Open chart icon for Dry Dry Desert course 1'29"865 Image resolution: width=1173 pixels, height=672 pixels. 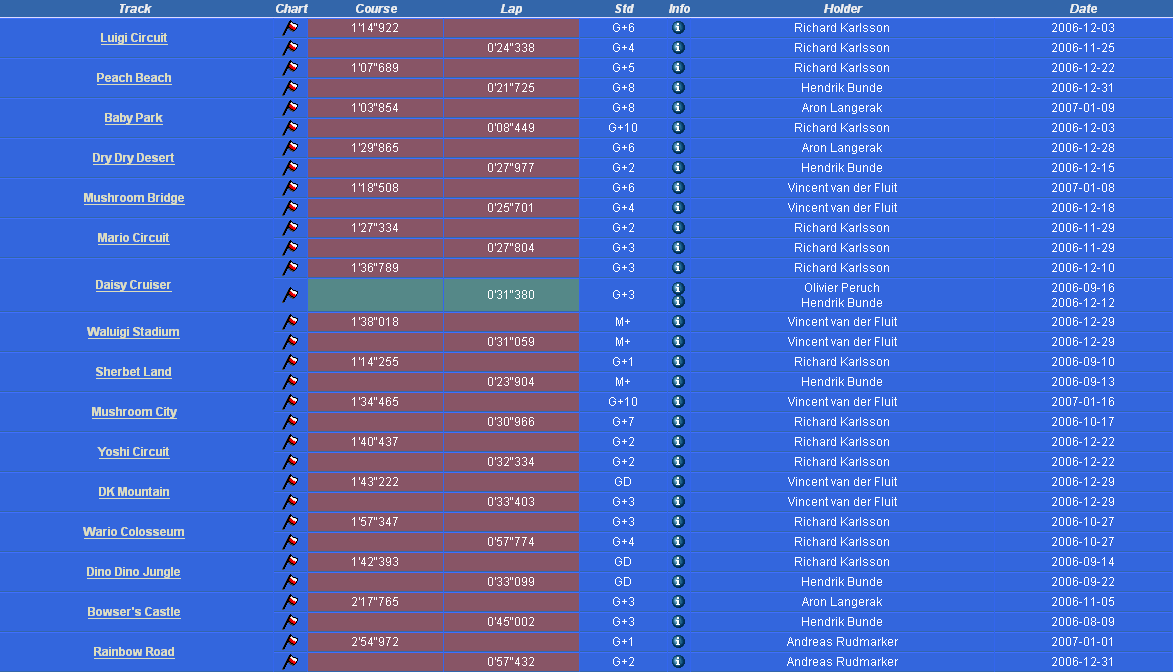[x=290, y=148]
